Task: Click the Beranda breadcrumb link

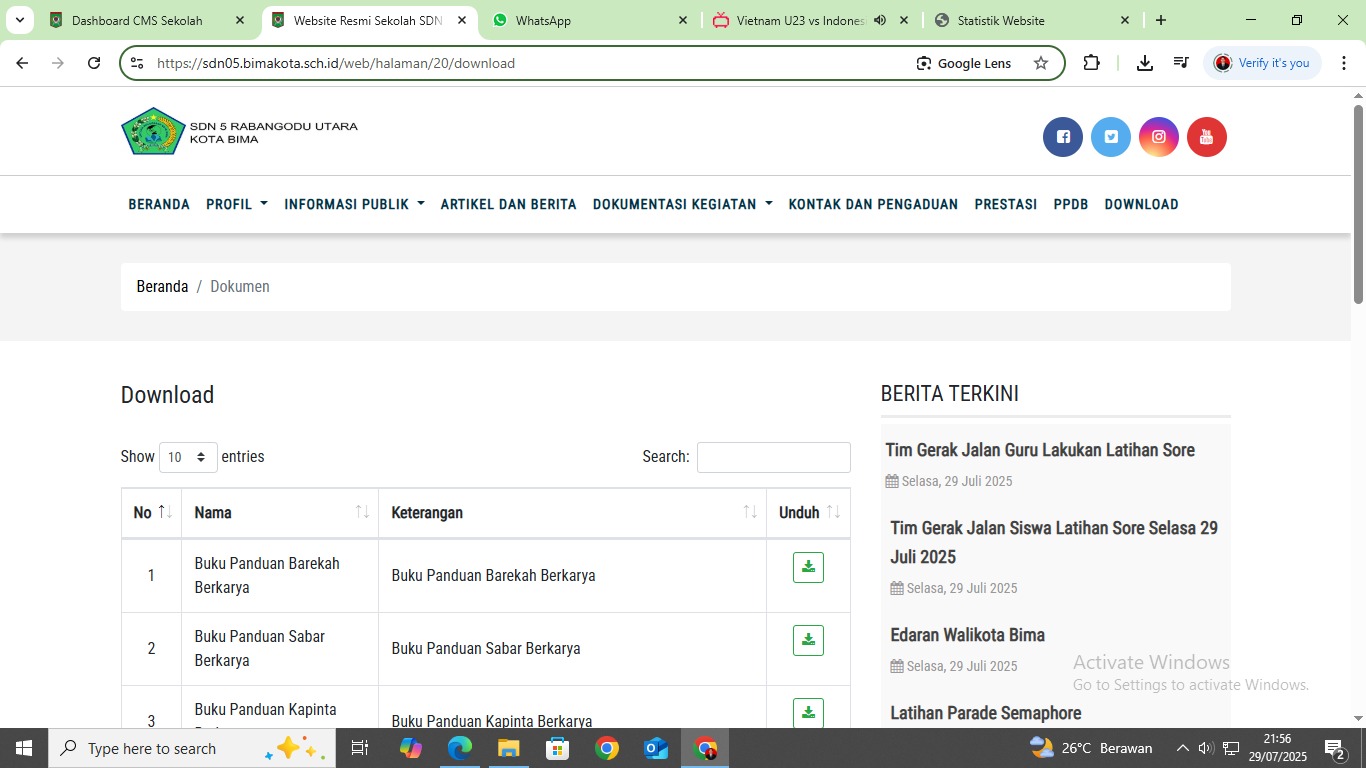Action: point(162,287)
